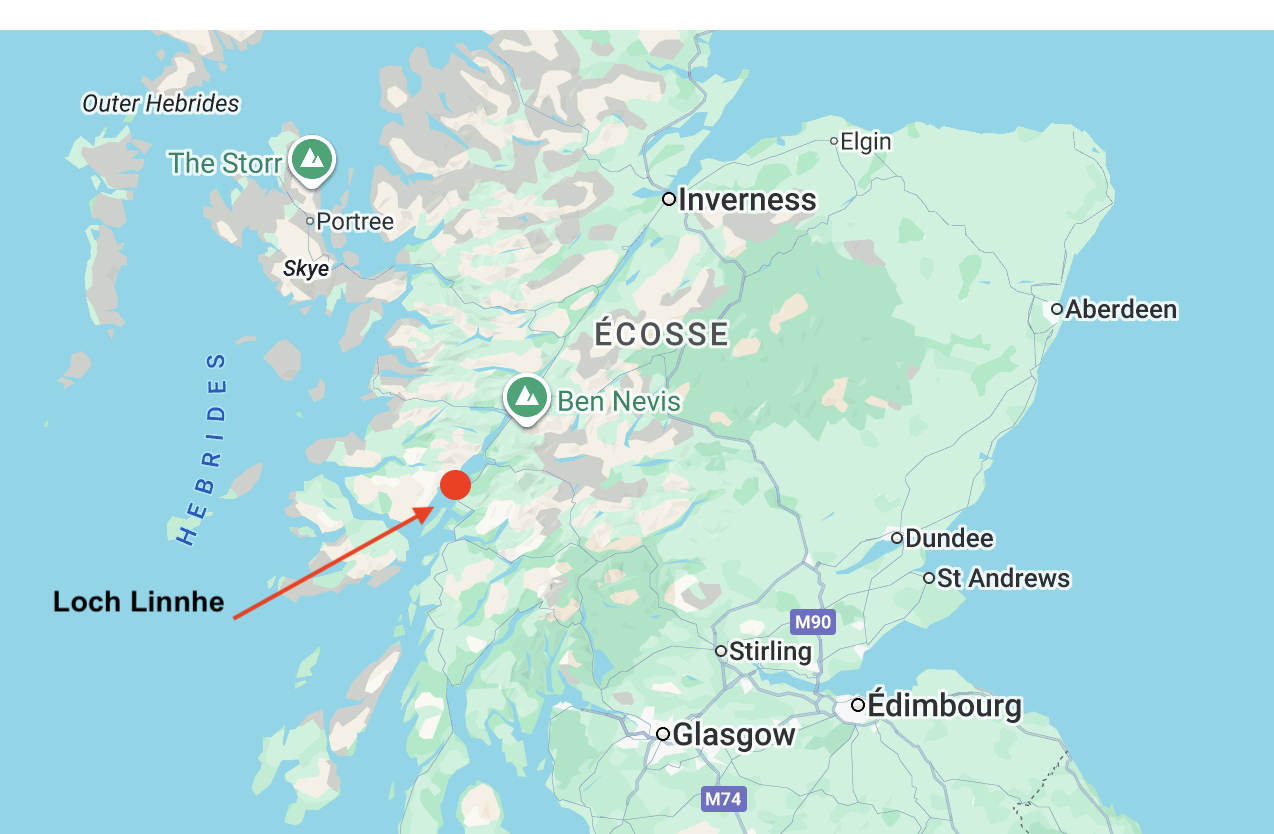Screen dimensions: 1274x834
Task: Click the M90 motorway shield
Action: click(x=812, y=622)
